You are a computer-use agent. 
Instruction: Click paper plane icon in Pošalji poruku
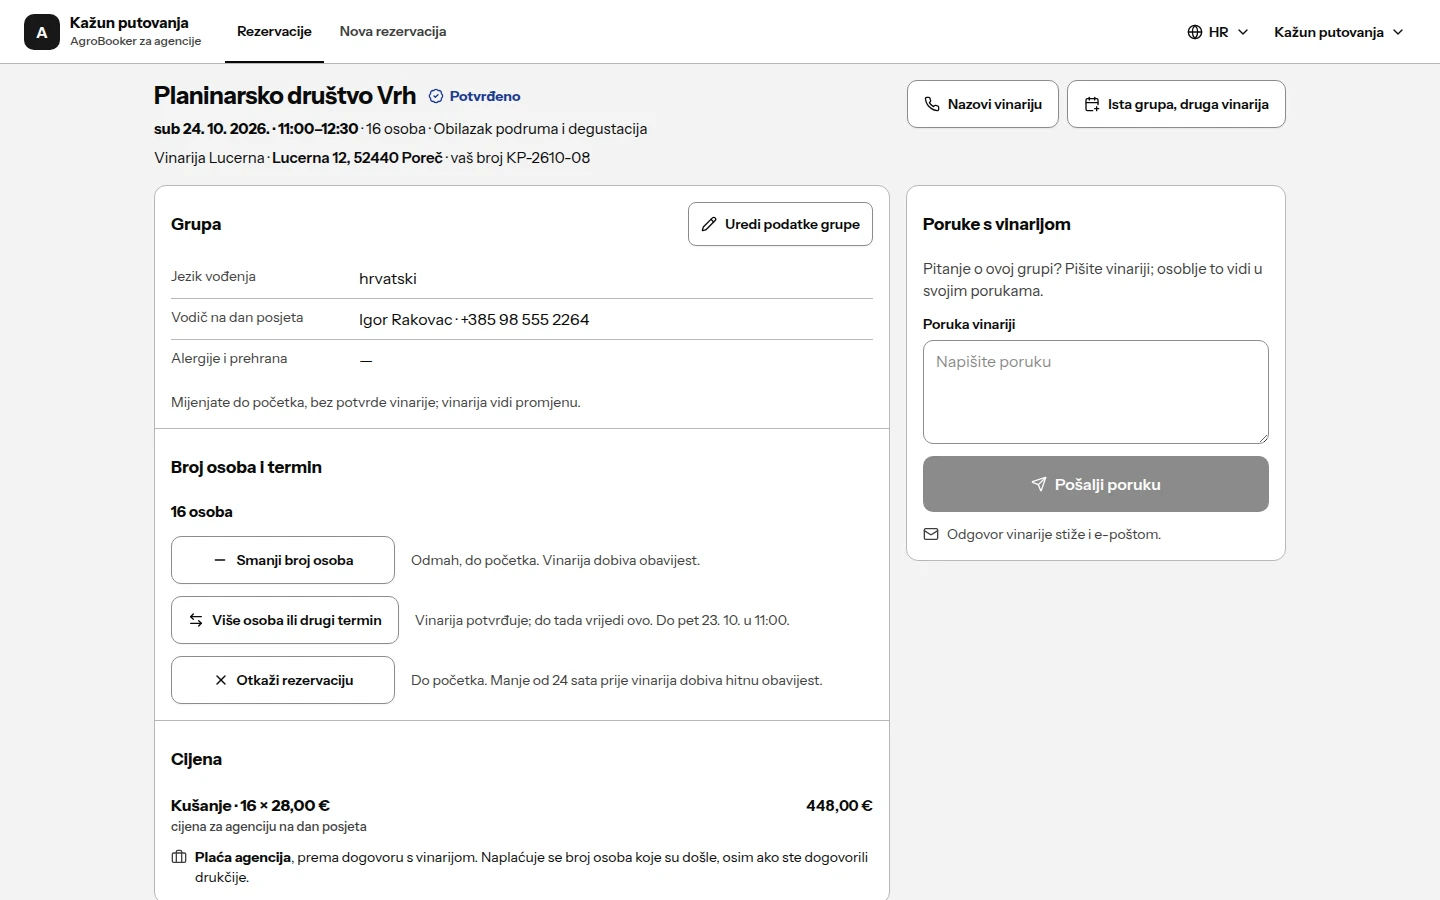pos(1039,484)
